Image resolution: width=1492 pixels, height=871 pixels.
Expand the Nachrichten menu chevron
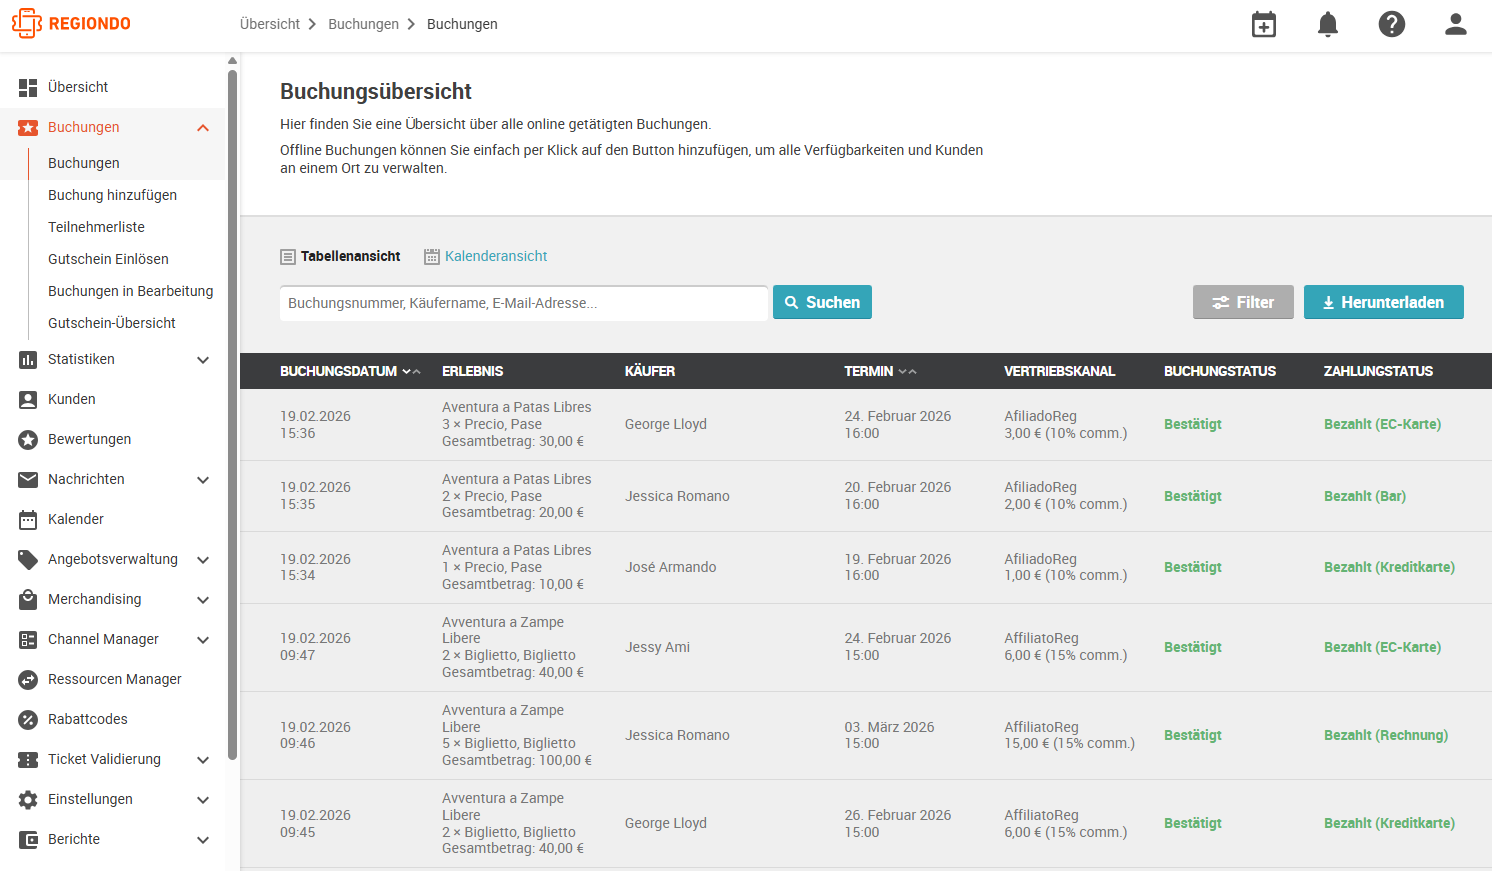point(203,479)
